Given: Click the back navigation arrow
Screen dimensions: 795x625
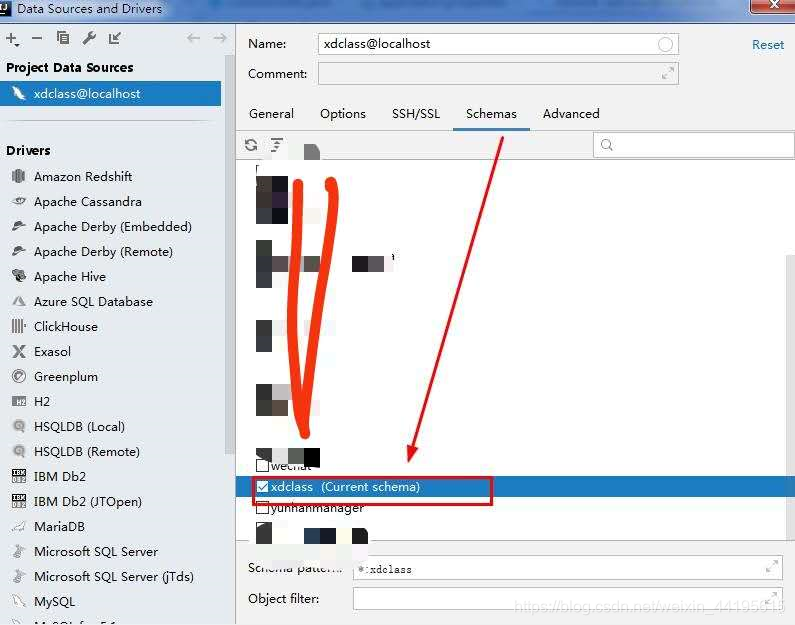Looking at the screenshot, I should [194, 39].
